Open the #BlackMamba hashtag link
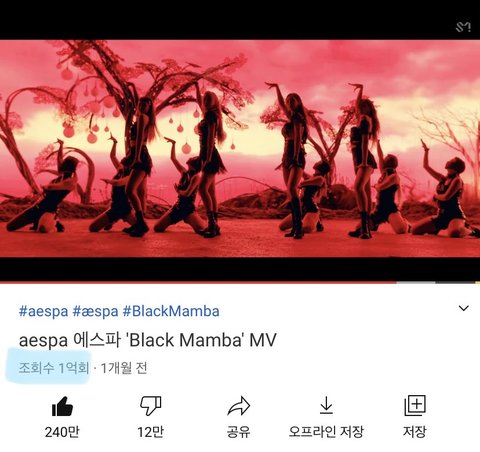The height and width of the screenshot is (452, 480). point(171,311)
